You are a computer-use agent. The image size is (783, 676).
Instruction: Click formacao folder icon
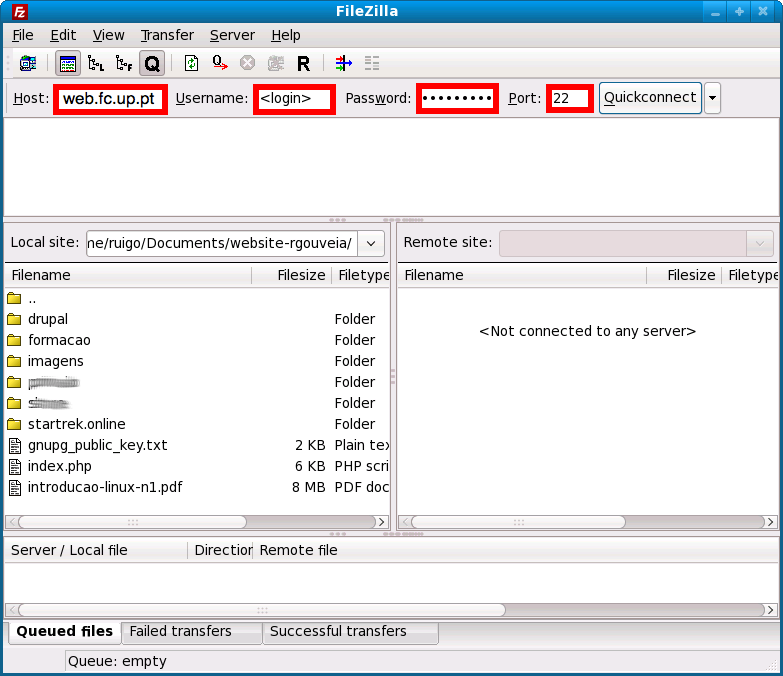click(x=14, y=340)
